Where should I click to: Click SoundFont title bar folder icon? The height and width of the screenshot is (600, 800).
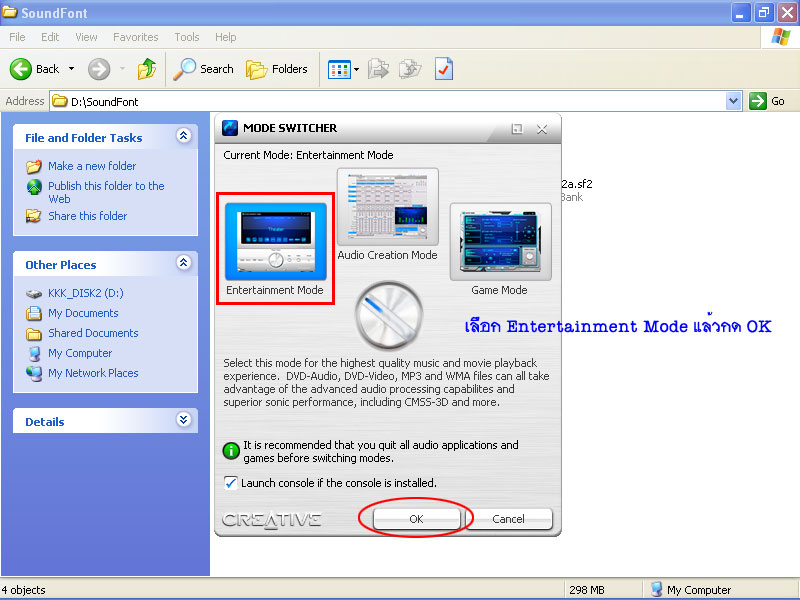[x=10, y=11]
